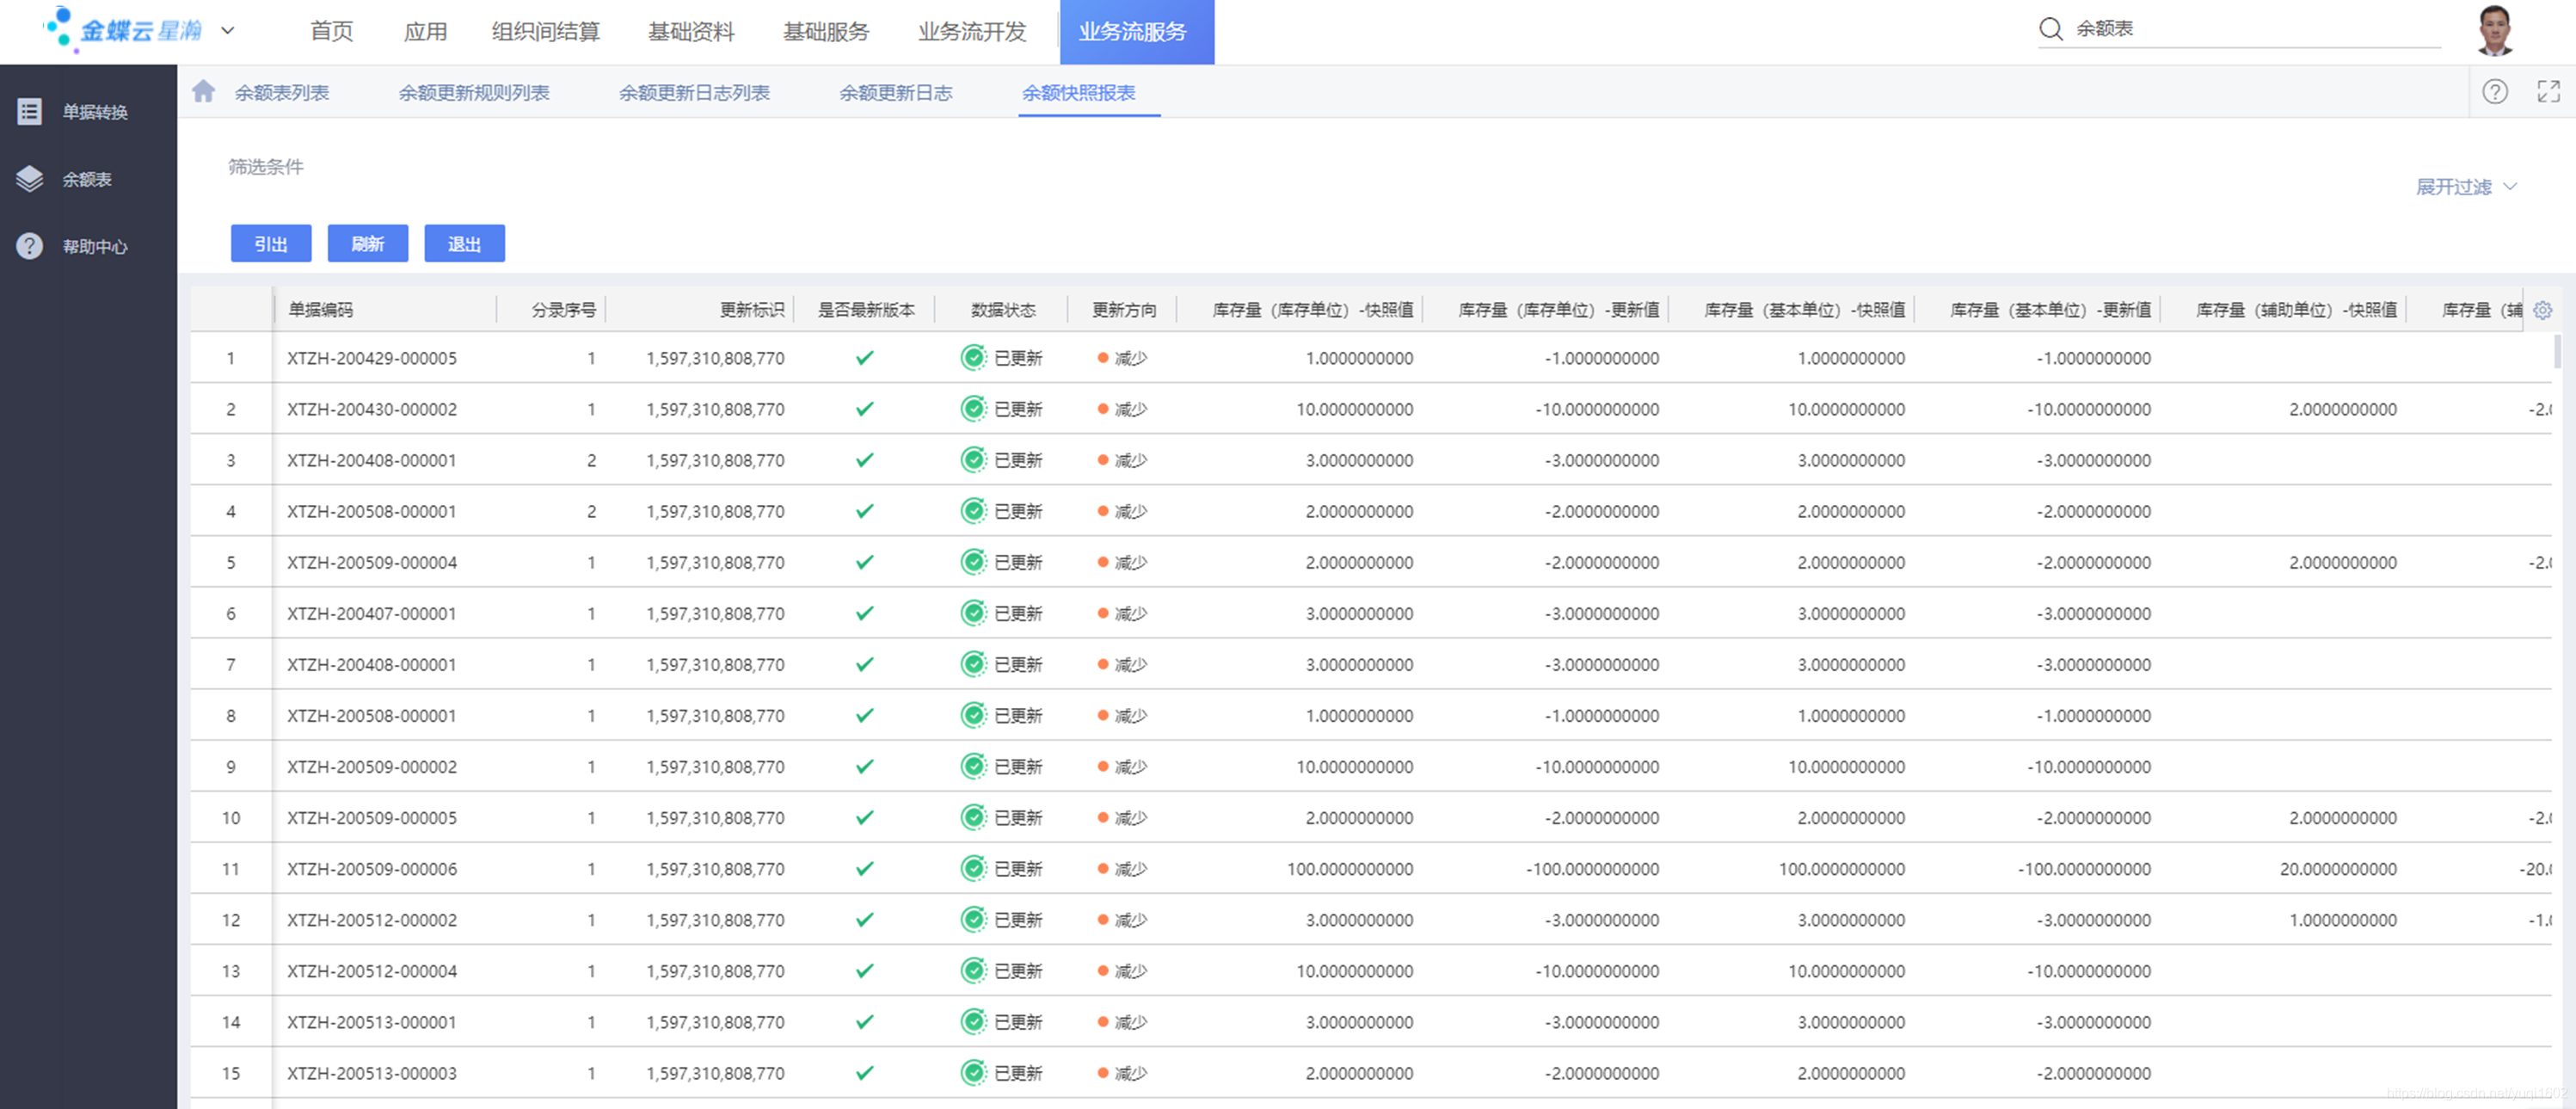Click the 余额表 layers sidebar icon
Screen dimensions: 2576x1109
click(x=30, y=179)
